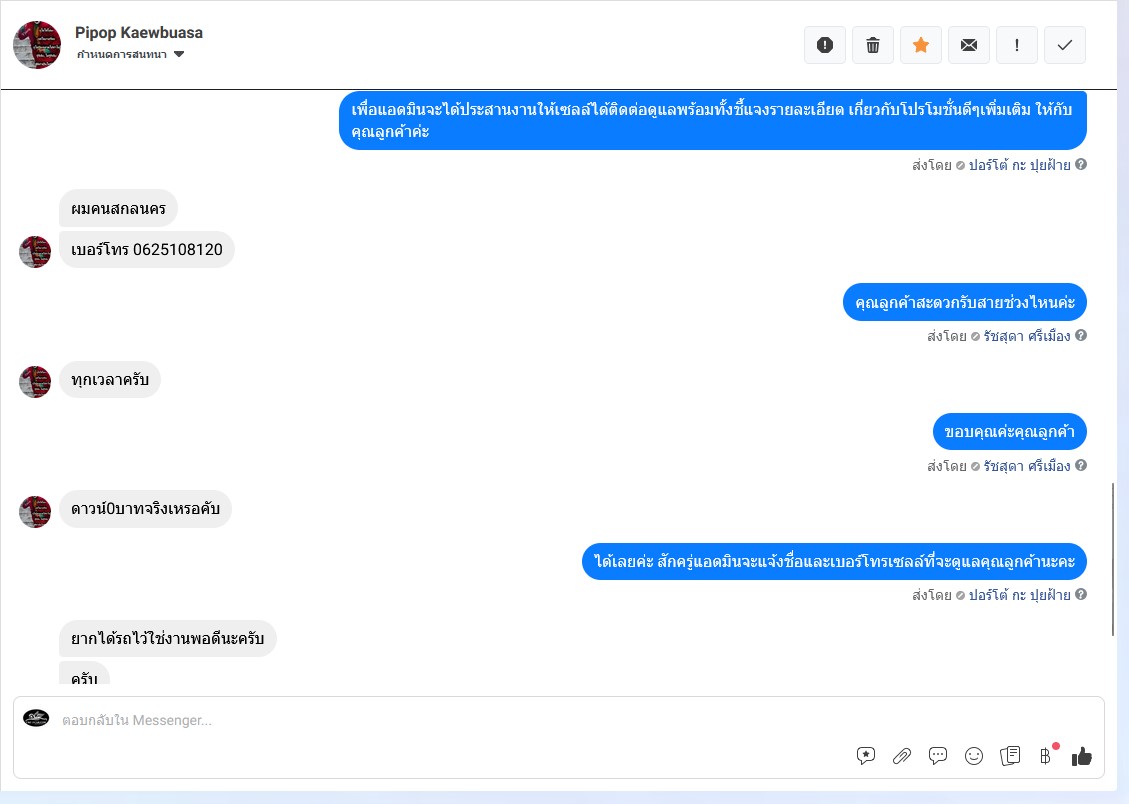Open the document notes icon
The height and width of the screenshot is (804, 1129).
[1009, 756]
